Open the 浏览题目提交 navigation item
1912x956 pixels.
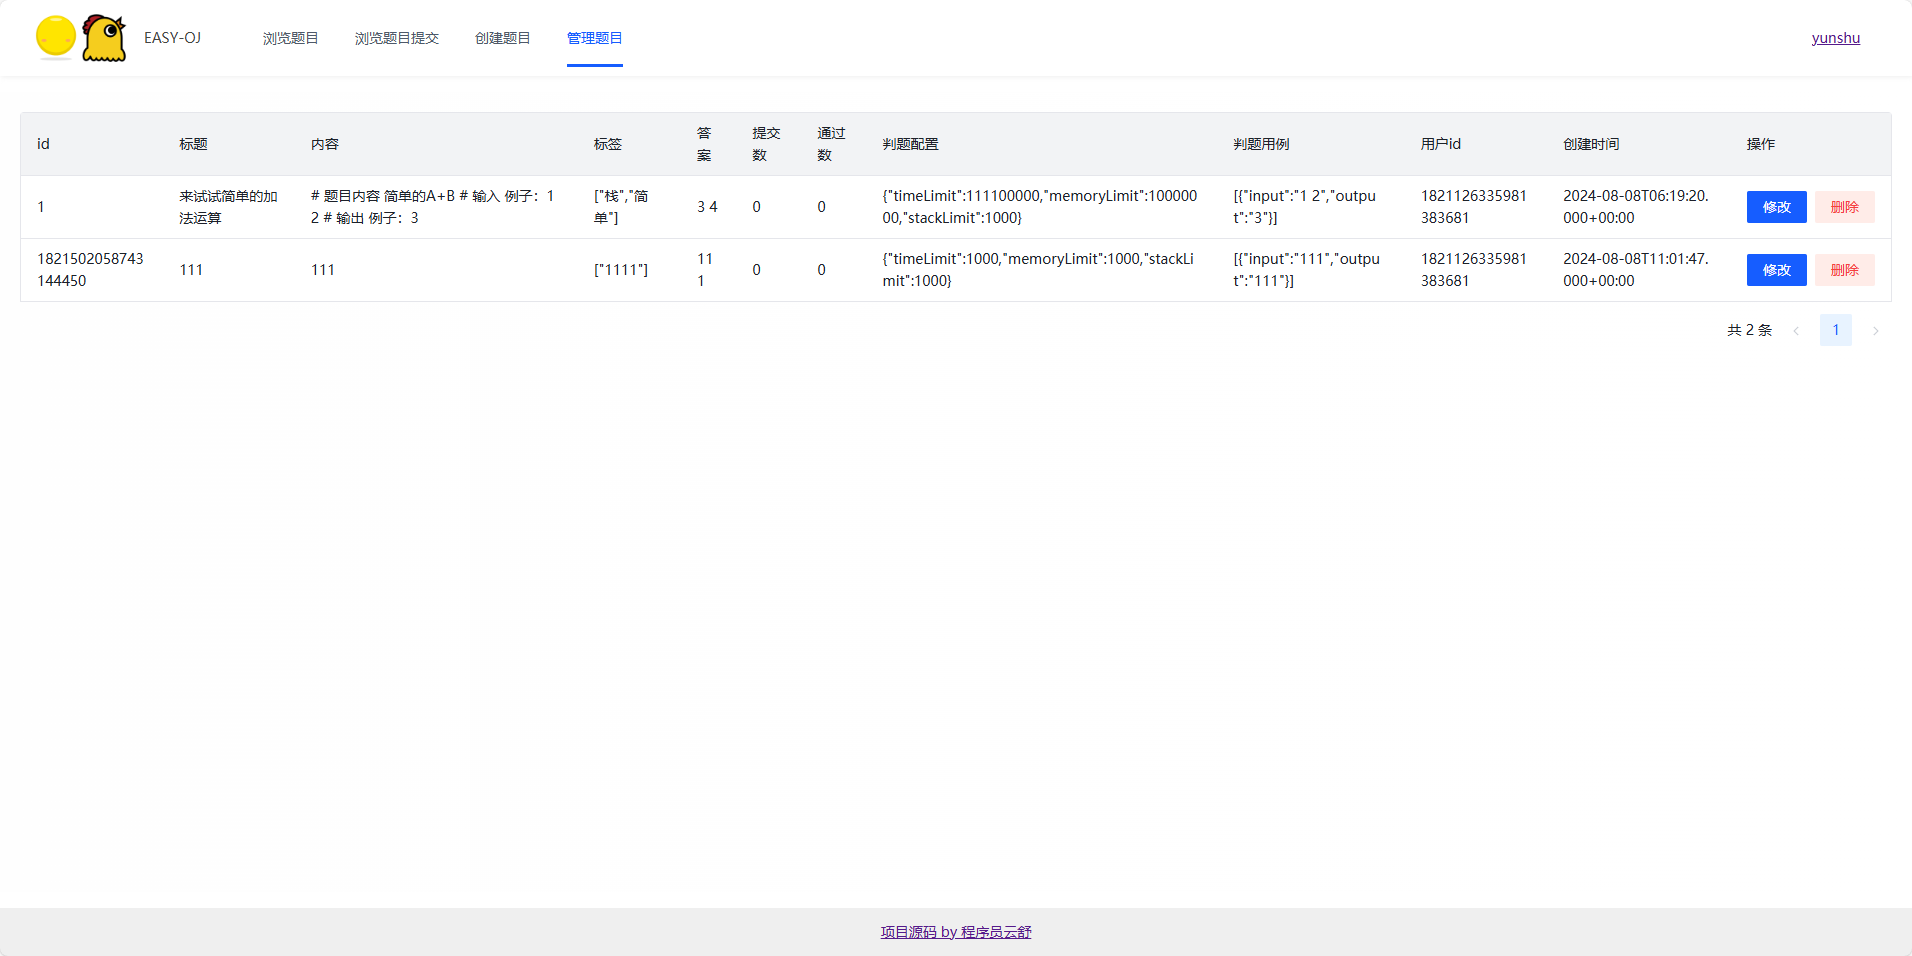click(397, 38)
